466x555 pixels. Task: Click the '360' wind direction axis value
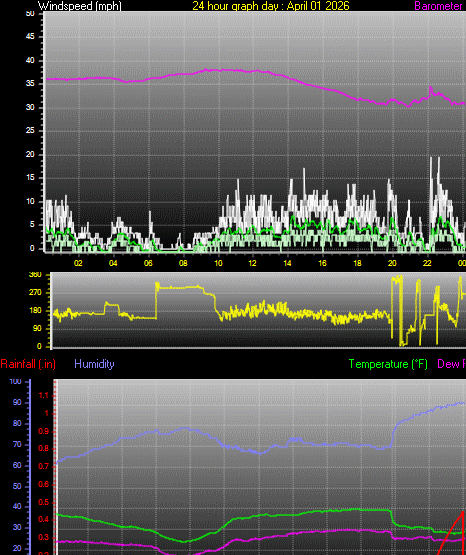[x=35, y=275]
